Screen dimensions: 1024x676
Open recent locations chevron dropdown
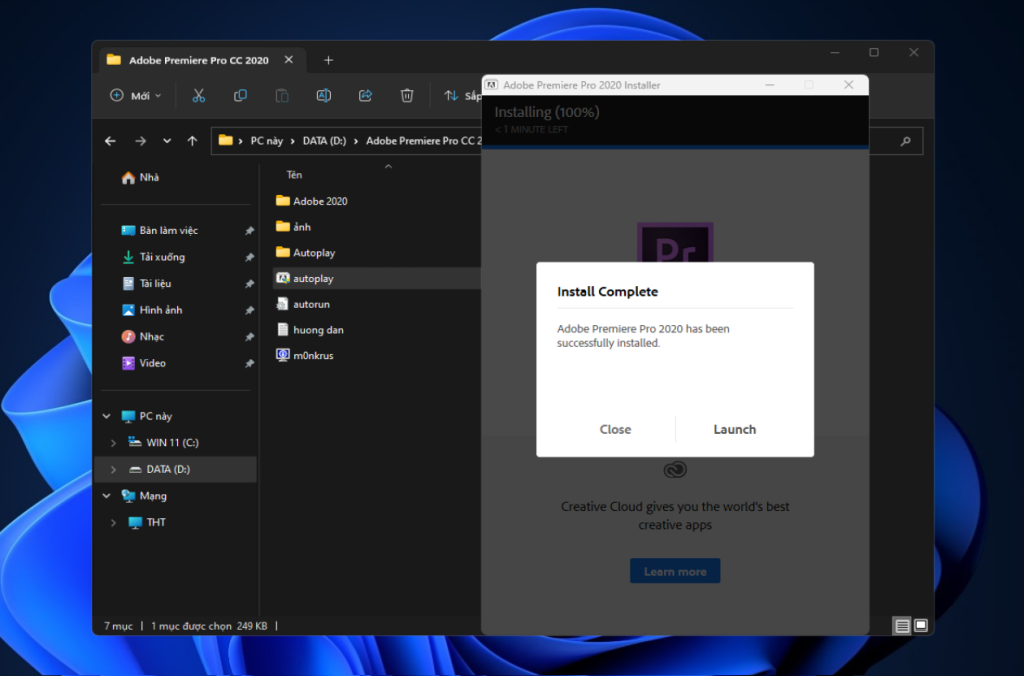(167, 140)
